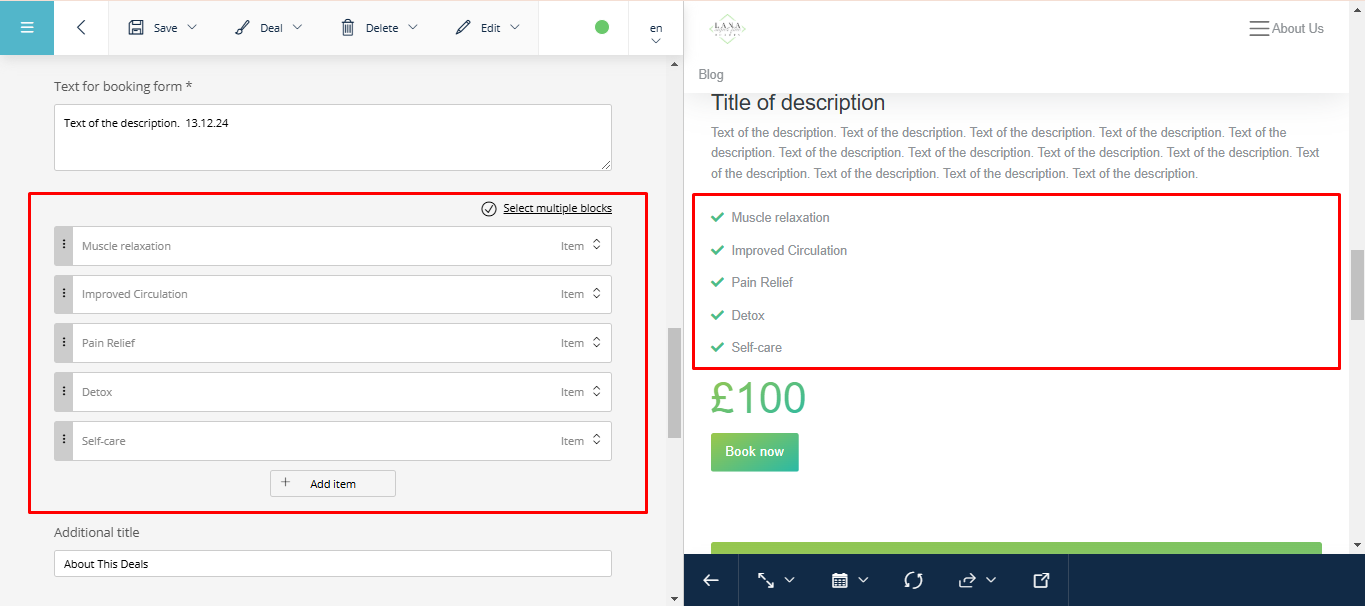Image resolution: width=1365 pixels, height=606 pixels.
Task: Click drag handle of Muscle relaxation item
Action: (x=64, y=246)
